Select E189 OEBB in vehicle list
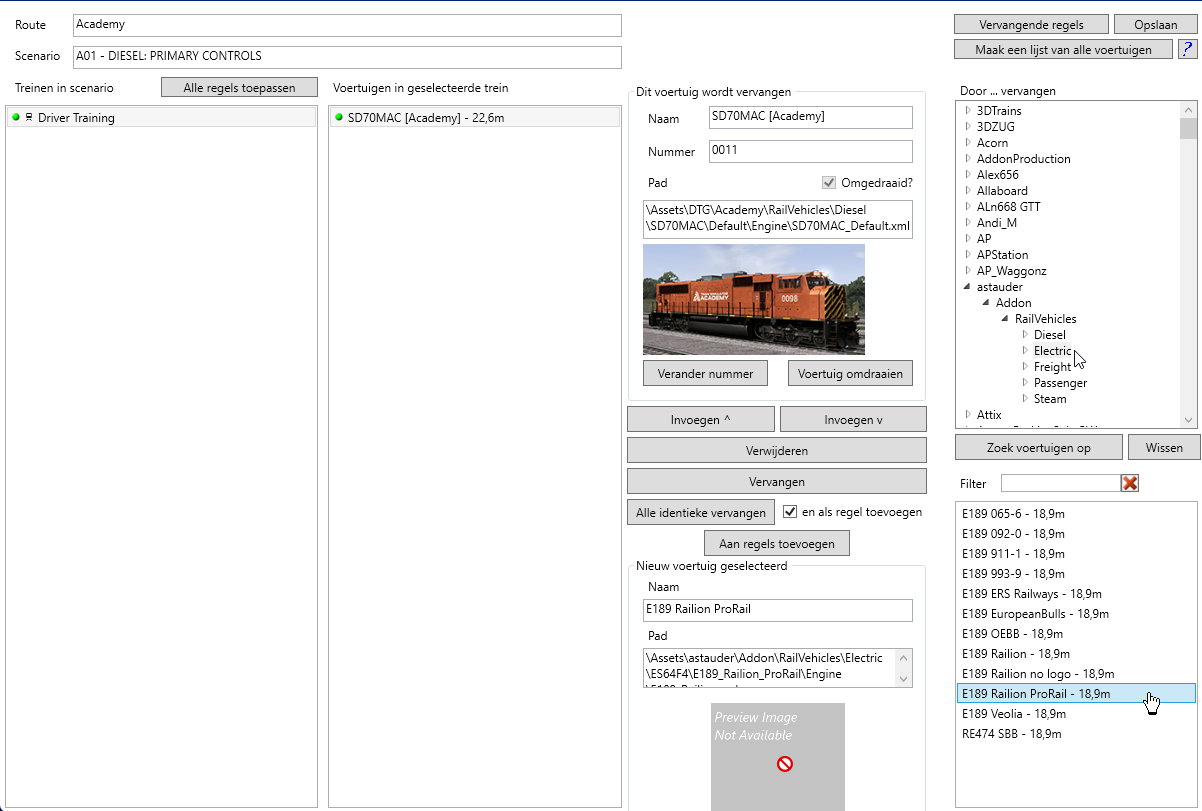The image size is (1202, 811). click(x=1076, y=634)
